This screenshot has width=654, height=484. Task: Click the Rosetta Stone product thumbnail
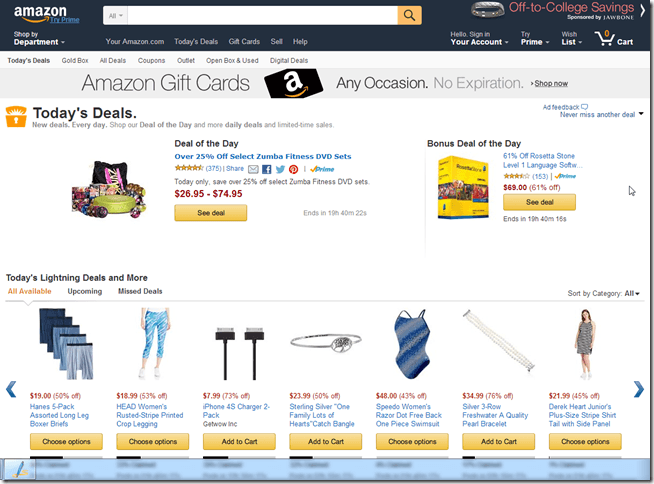[463, 187]
